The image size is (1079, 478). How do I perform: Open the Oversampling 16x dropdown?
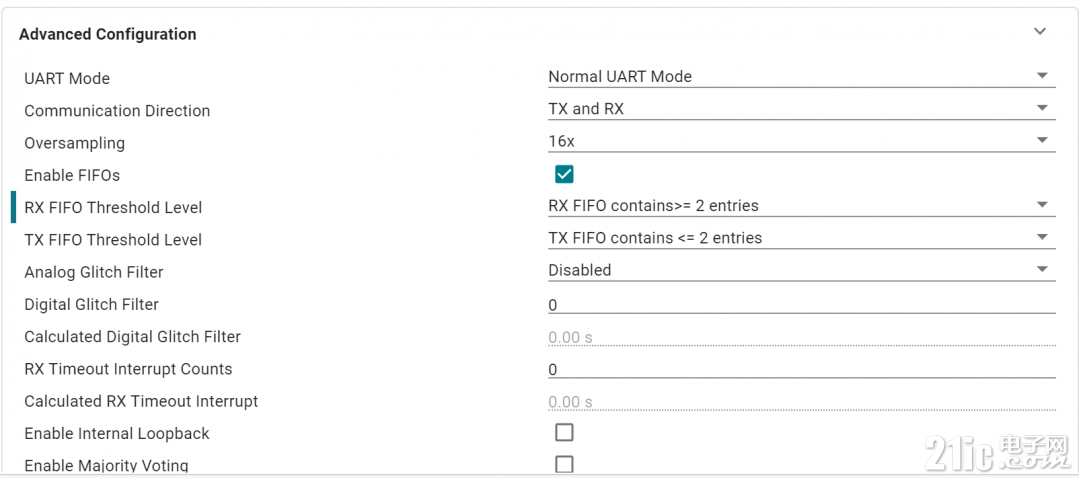802,141
